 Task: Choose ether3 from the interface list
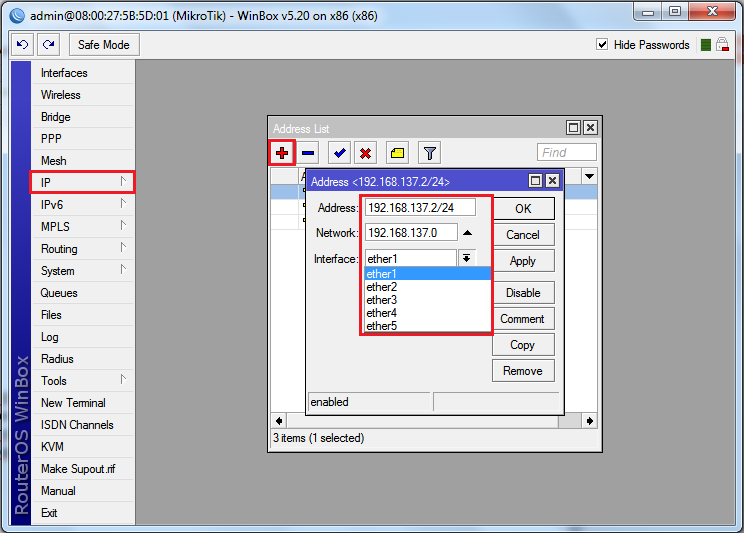point(428,300)
